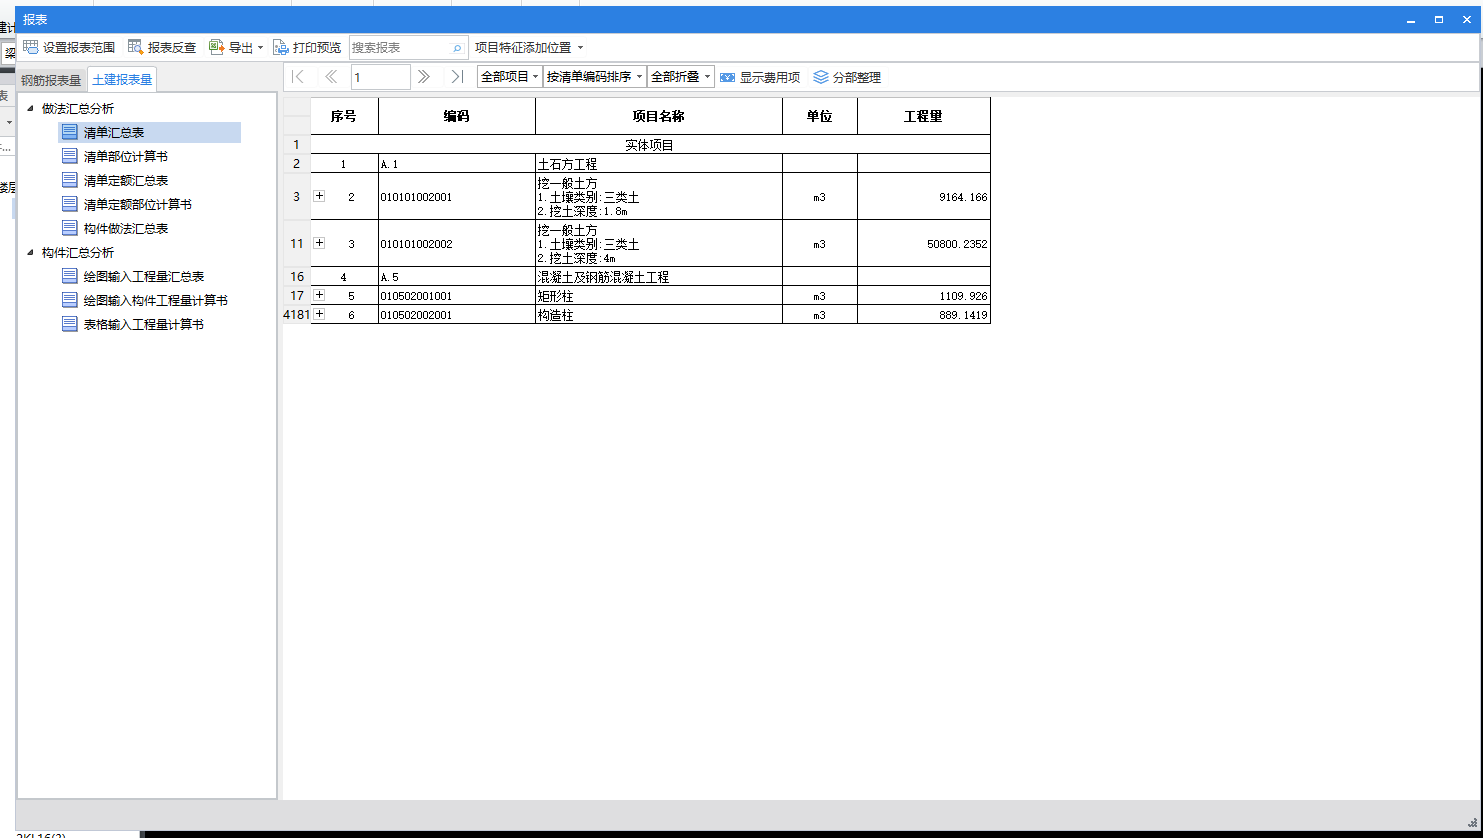1483x838 pixels.
Task: Click 分部整理 button
Action: [x=847, y=77]
